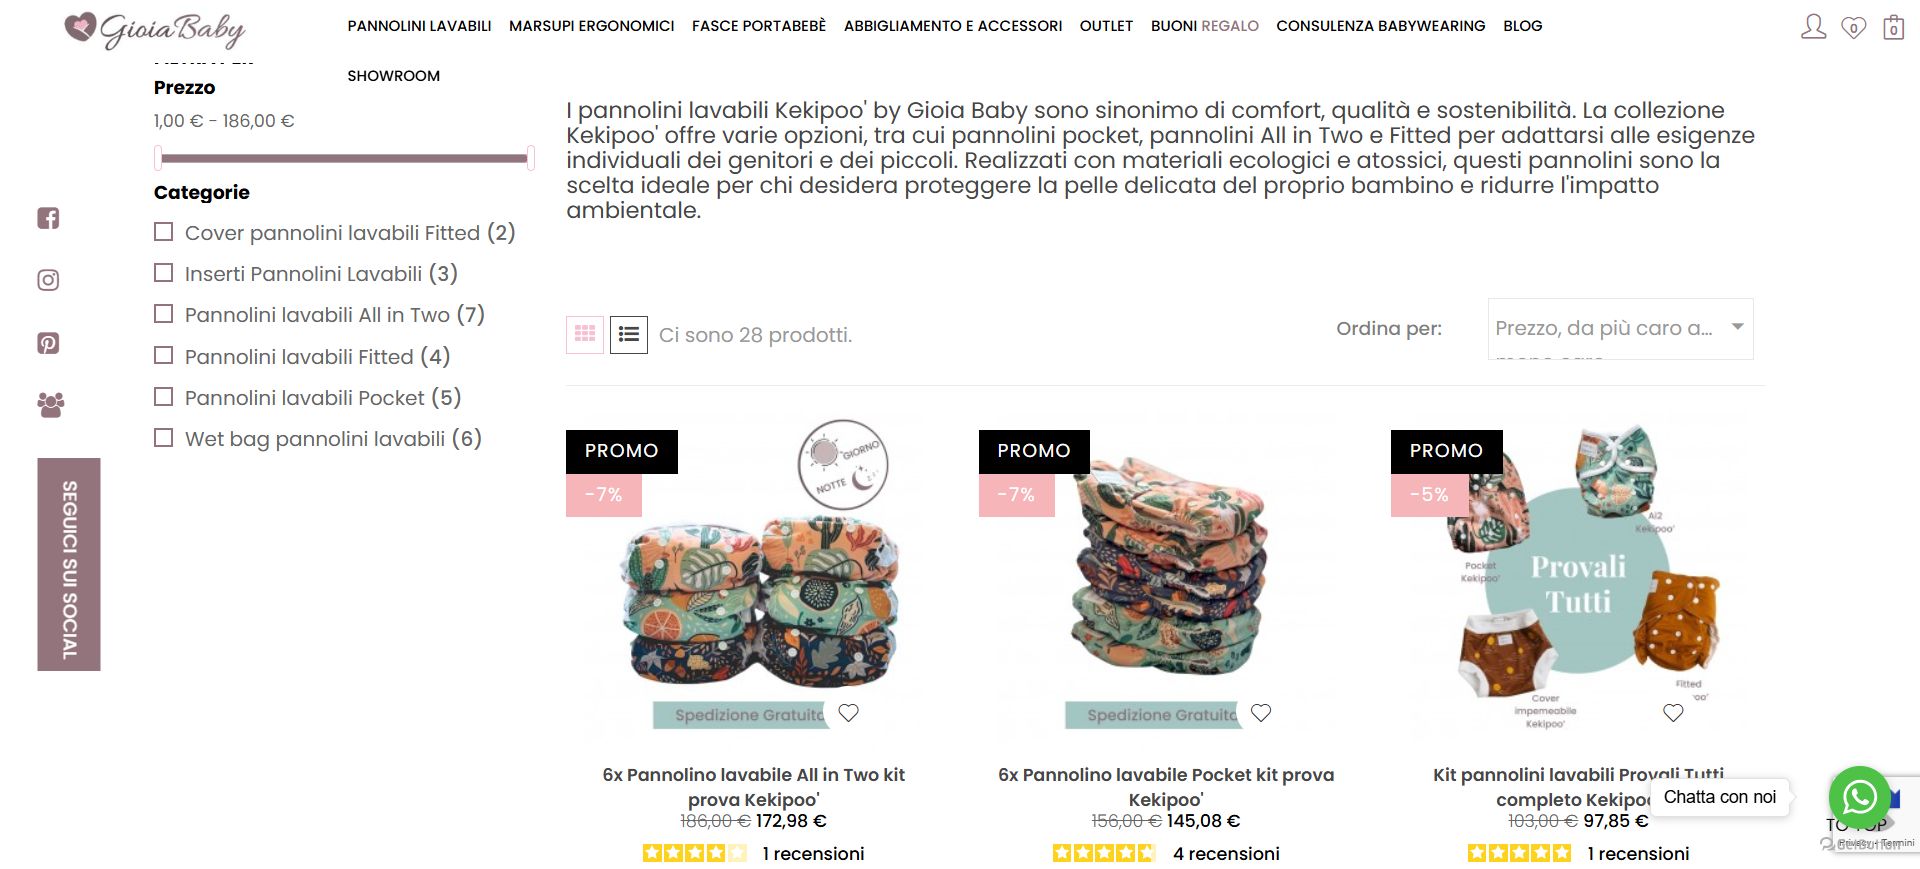Open the Pinterest social icon

click(48, 343)
